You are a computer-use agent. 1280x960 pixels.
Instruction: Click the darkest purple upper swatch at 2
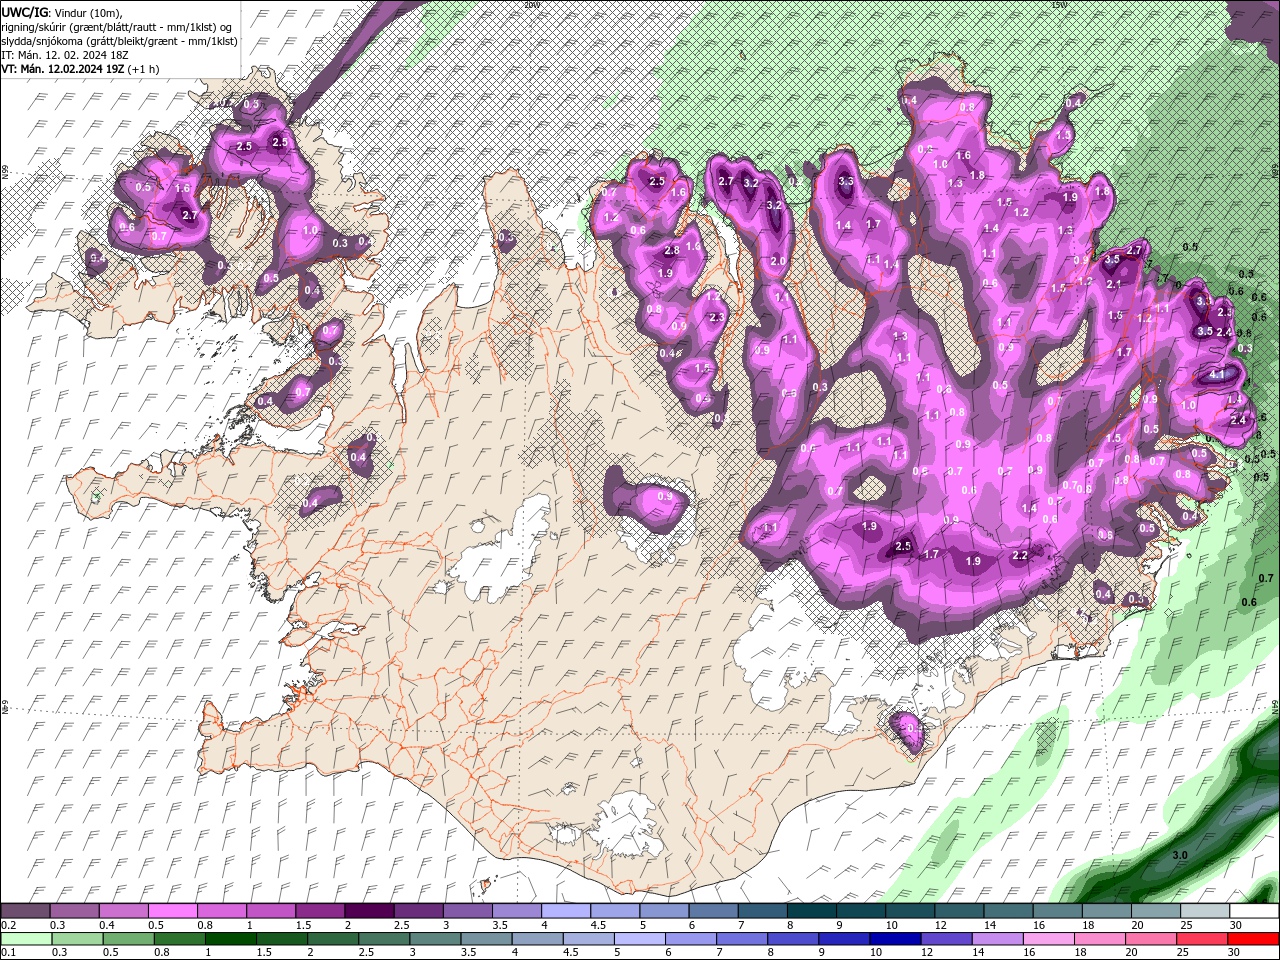tap(368, 911)
